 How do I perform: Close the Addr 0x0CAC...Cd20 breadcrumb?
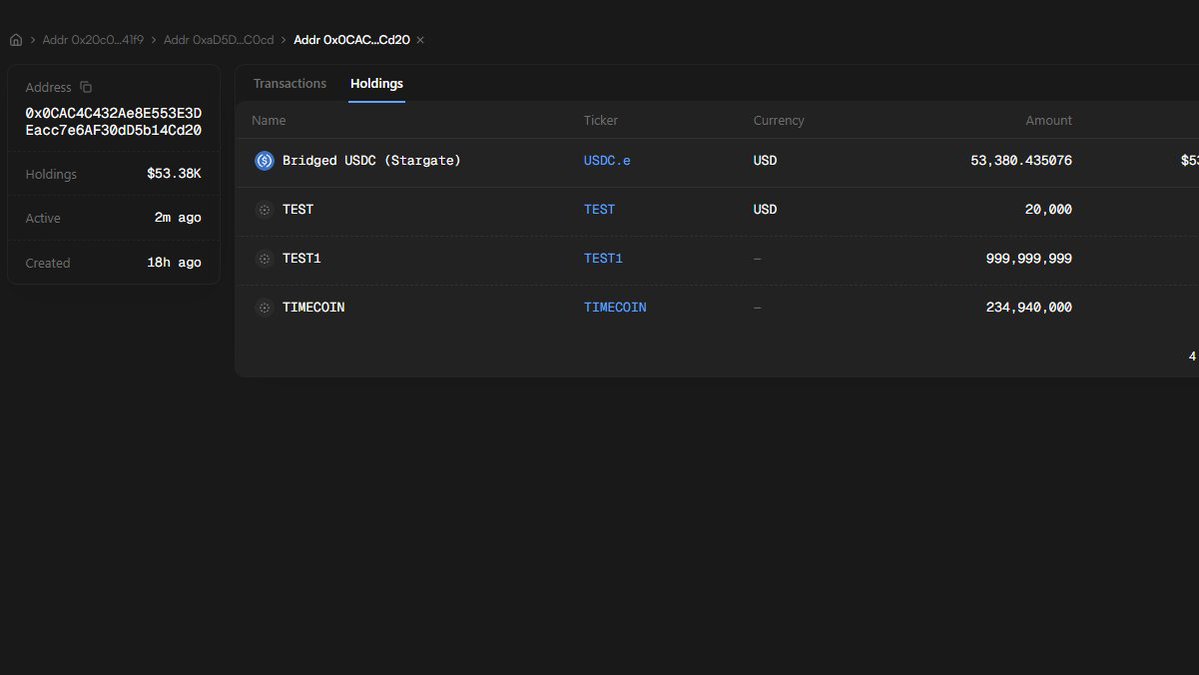coord(420,40)
